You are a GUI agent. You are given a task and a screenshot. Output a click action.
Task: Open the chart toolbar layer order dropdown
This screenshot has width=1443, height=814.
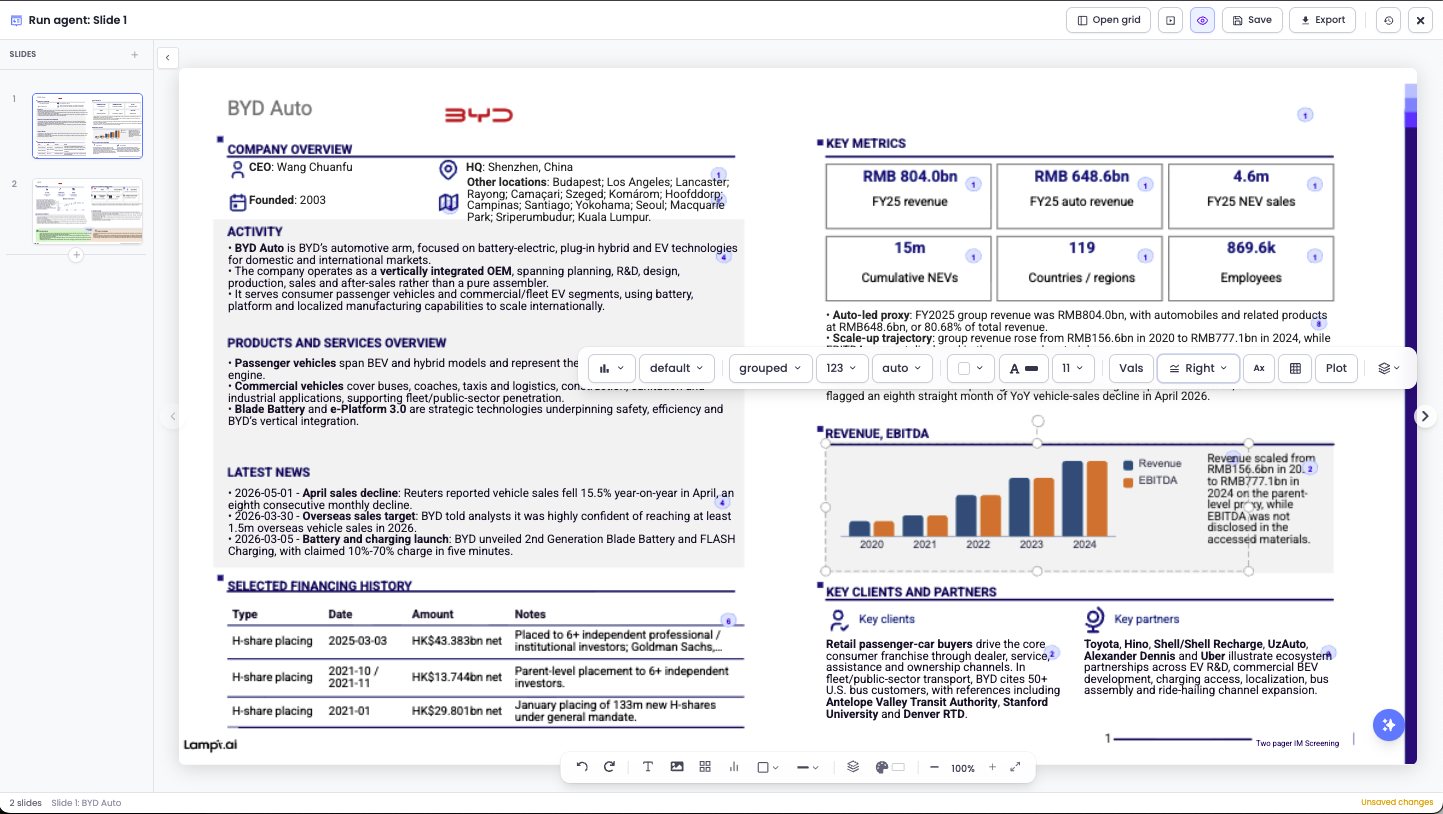pyautogui.click(x=1389, y=368)
